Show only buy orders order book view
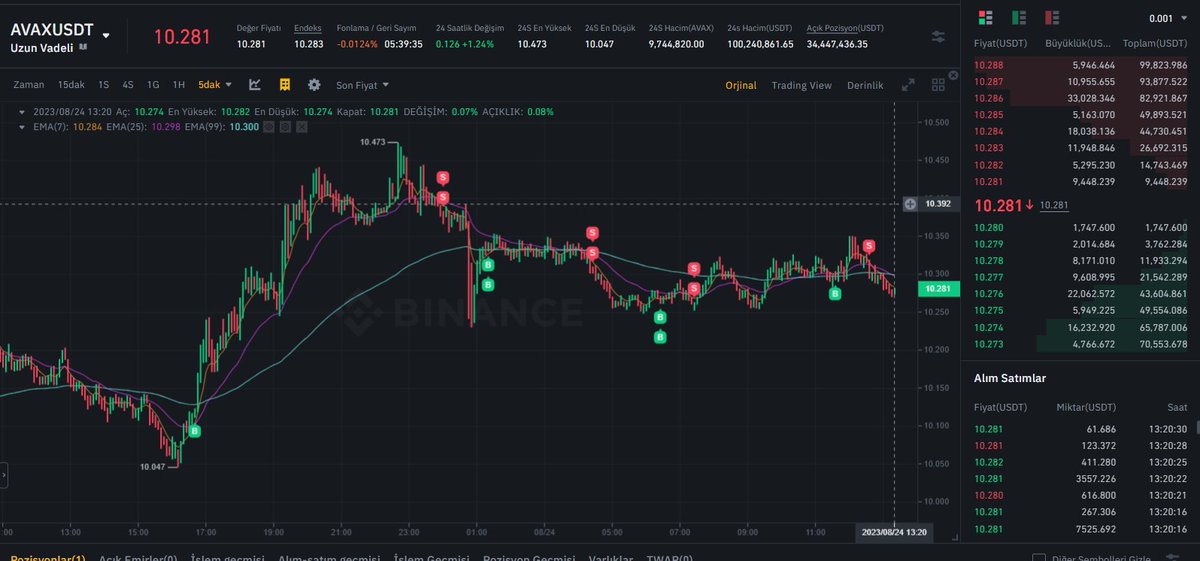The height and width of the screenshot is (561, 1200). 1018,18
